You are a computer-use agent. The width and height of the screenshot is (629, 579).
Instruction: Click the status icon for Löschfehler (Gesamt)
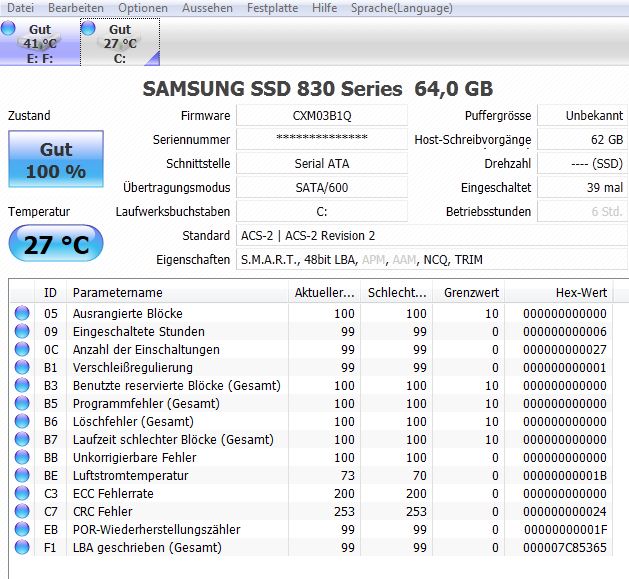[x=22, y=421]
